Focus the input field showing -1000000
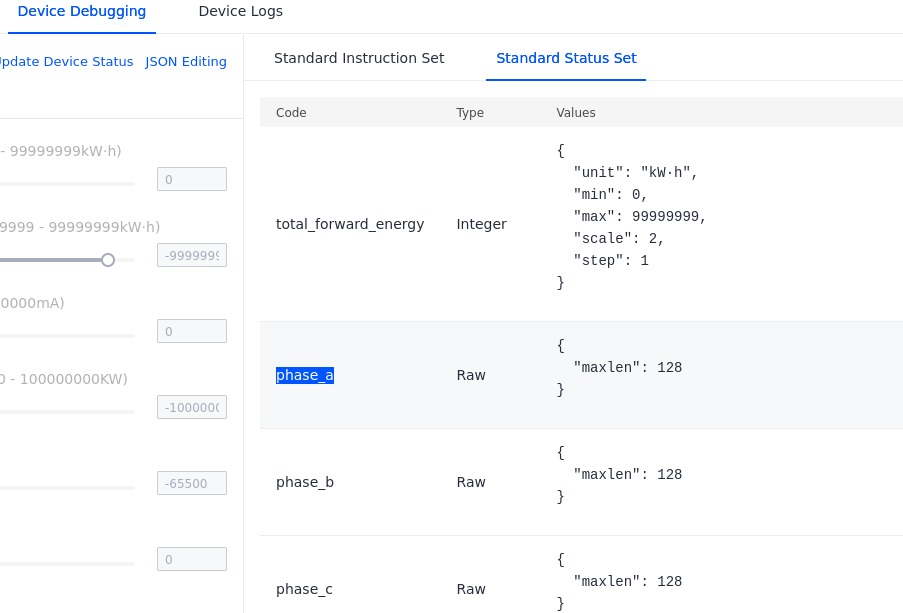Image resolution: width=903 pixels, height=613 pixels. 192,407
